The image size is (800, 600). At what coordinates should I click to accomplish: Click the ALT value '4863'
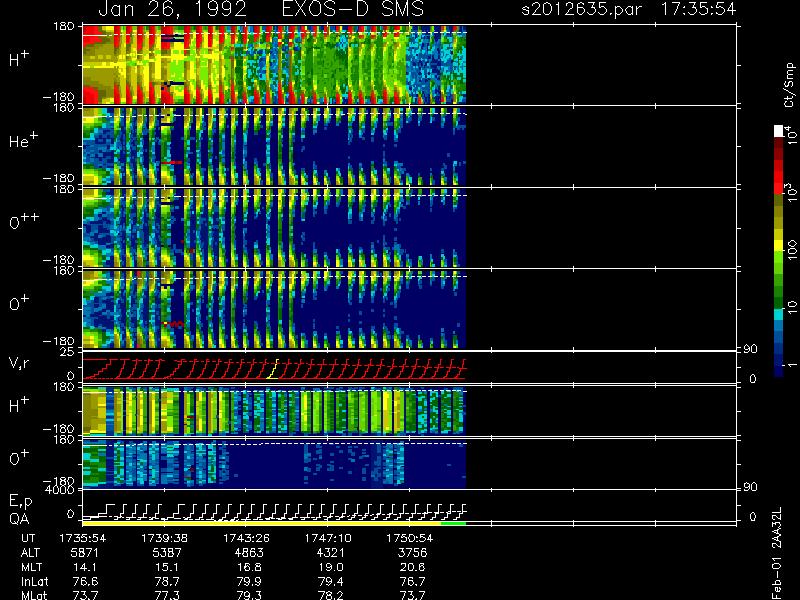pyautogui.click(x=249, y=553)
